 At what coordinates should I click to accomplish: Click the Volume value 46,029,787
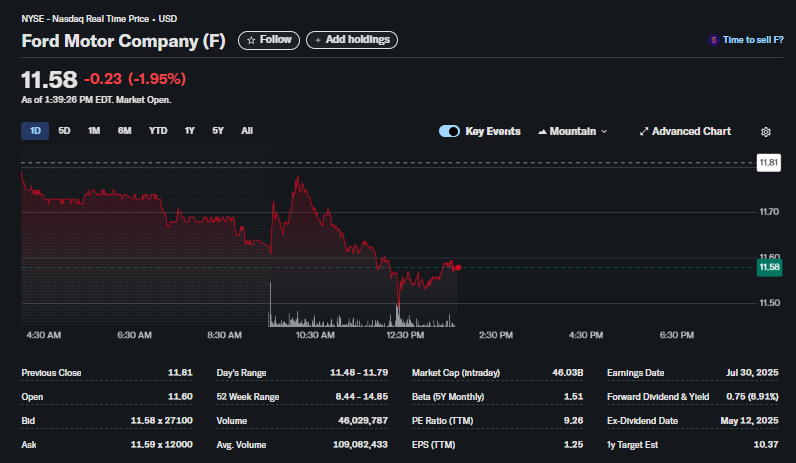[x=363, y=420]
